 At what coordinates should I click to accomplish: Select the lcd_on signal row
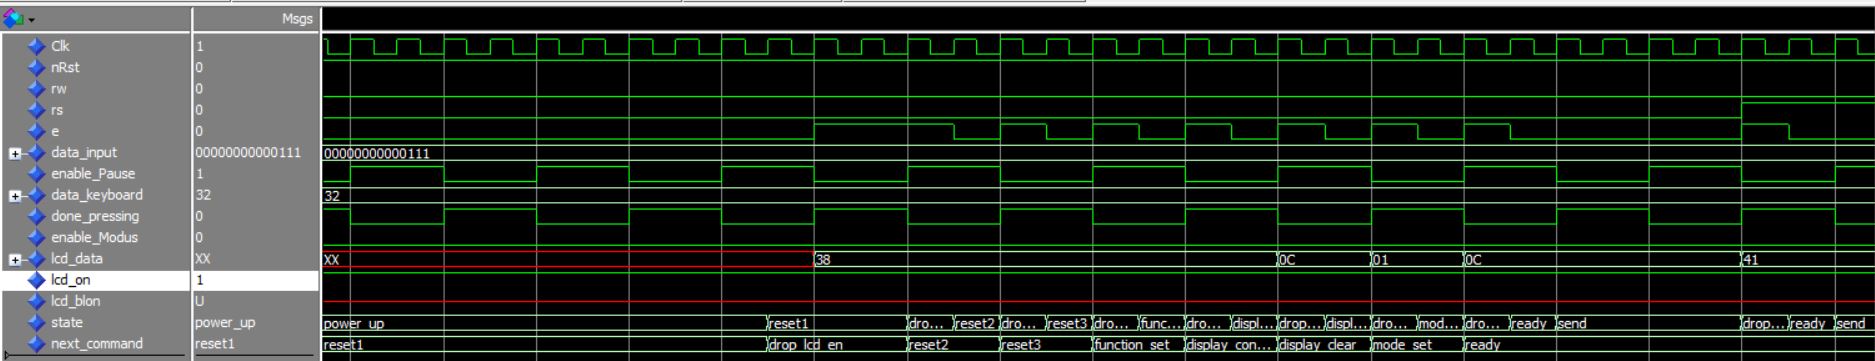160,280
